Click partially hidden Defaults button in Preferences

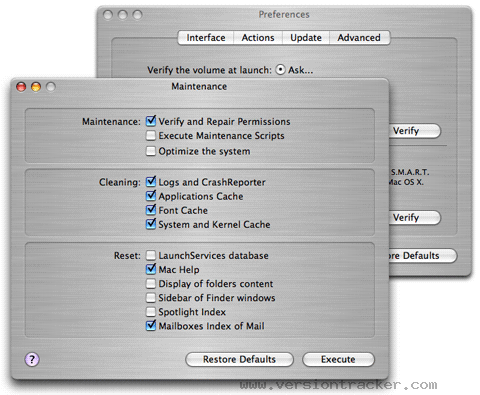(422, 256)
